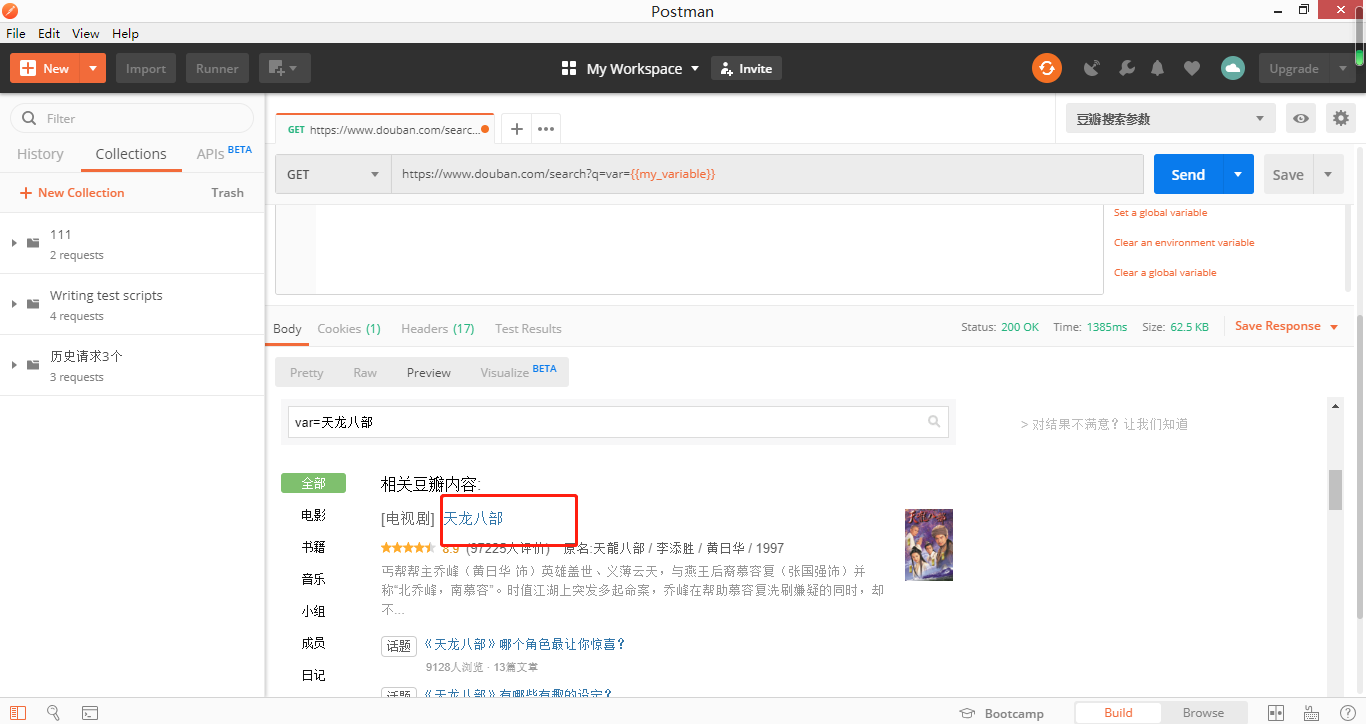Screen dimensions: 1366x724
Task: Click the blue Send button
Action: [1188, 174]
